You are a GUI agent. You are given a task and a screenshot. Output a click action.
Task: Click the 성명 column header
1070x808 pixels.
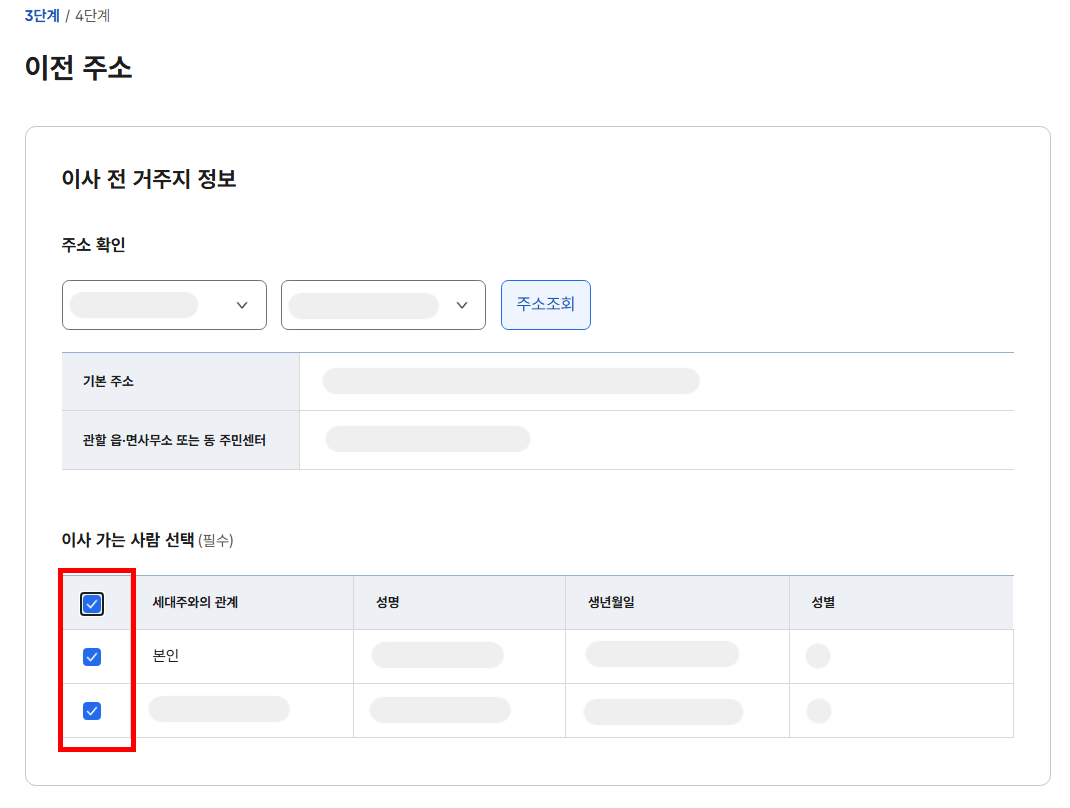tap(382, 603)
